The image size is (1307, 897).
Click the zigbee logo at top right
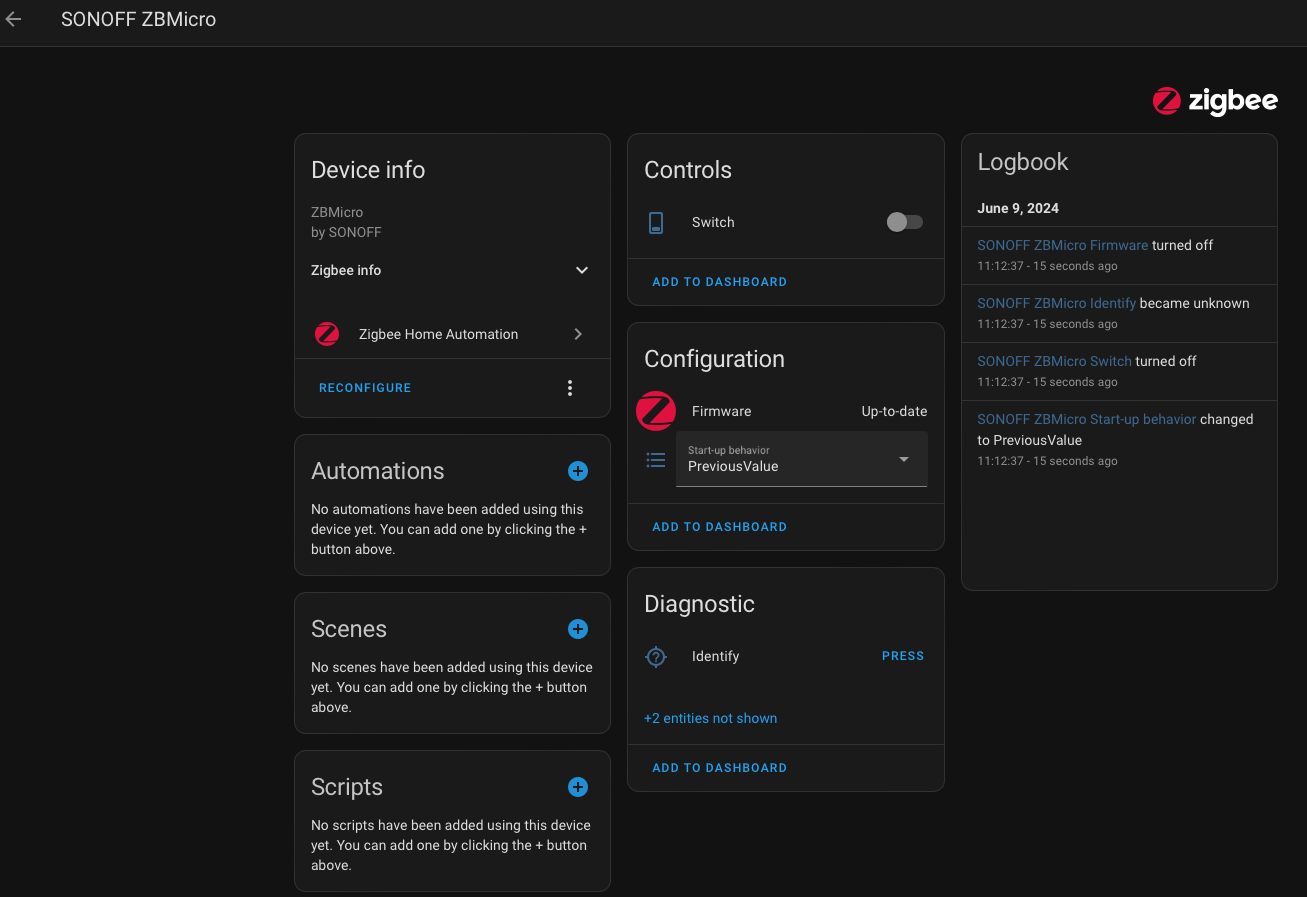click(x=1215, y=101)
